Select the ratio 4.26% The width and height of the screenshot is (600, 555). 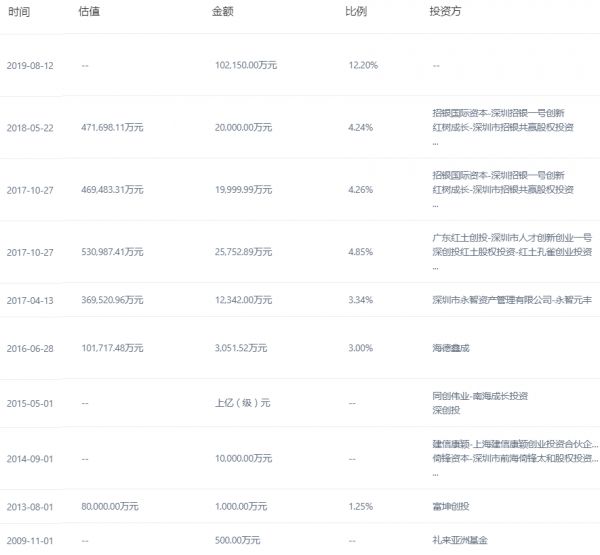[360, 190]
